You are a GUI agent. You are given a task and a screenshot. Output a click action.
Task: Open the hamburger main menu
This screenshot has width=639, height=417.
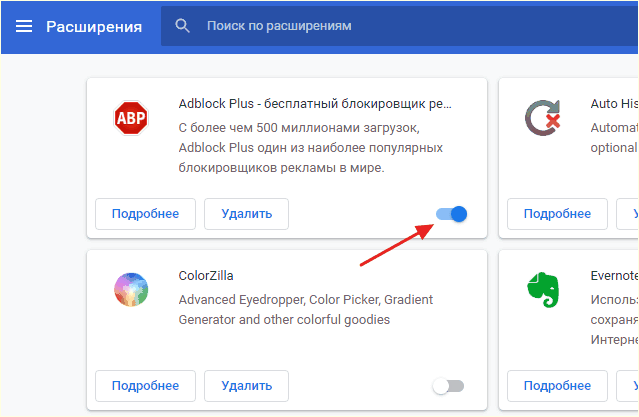click(24, 26)
